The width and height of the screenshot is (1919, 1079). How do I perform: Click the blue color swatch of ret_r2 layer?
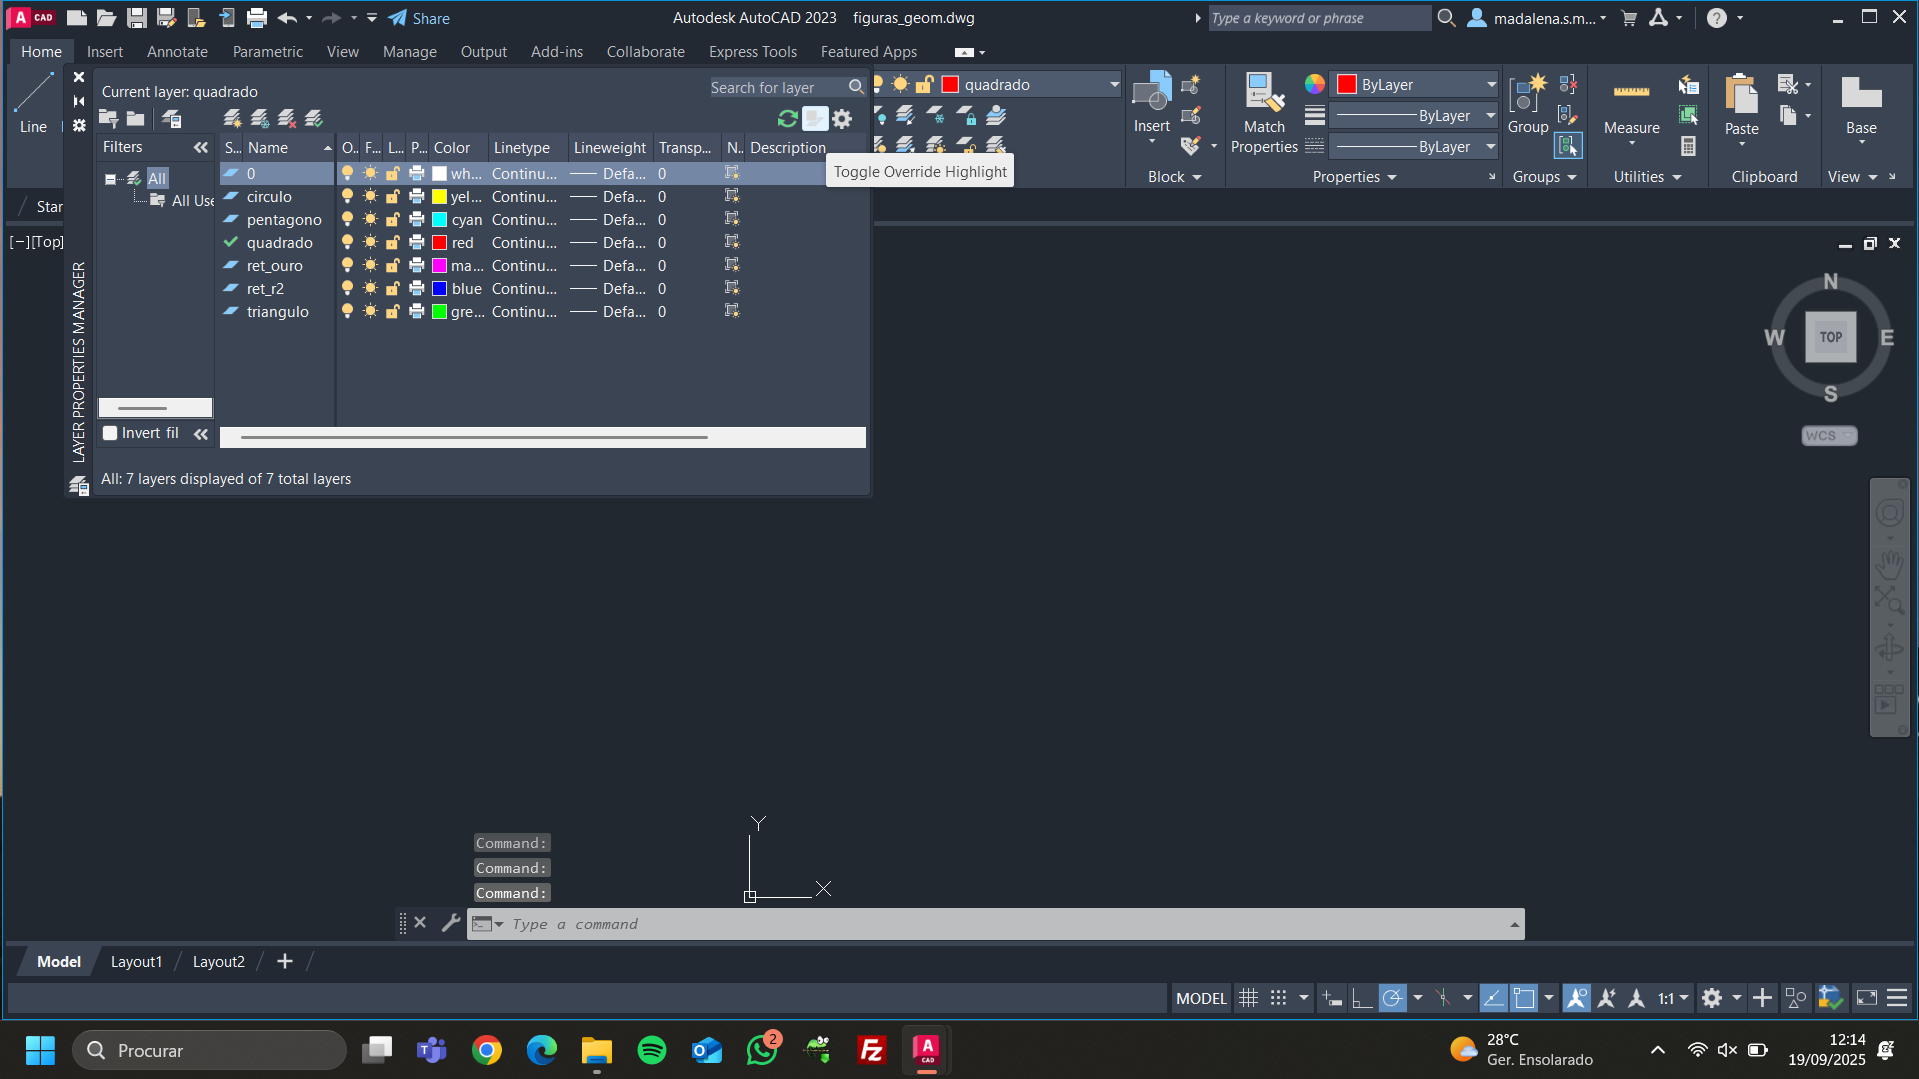439,289
